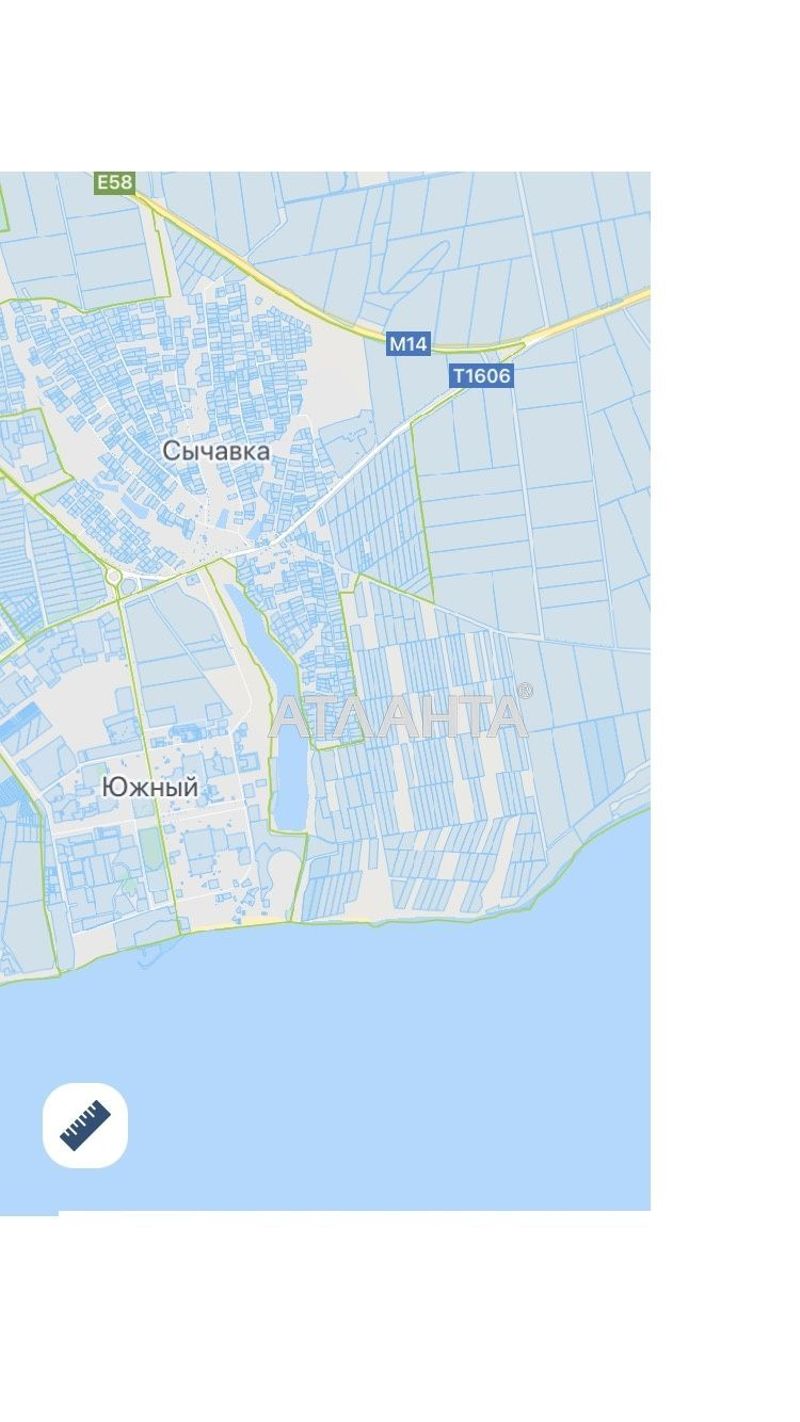Click the green E58 route badge

114,182
